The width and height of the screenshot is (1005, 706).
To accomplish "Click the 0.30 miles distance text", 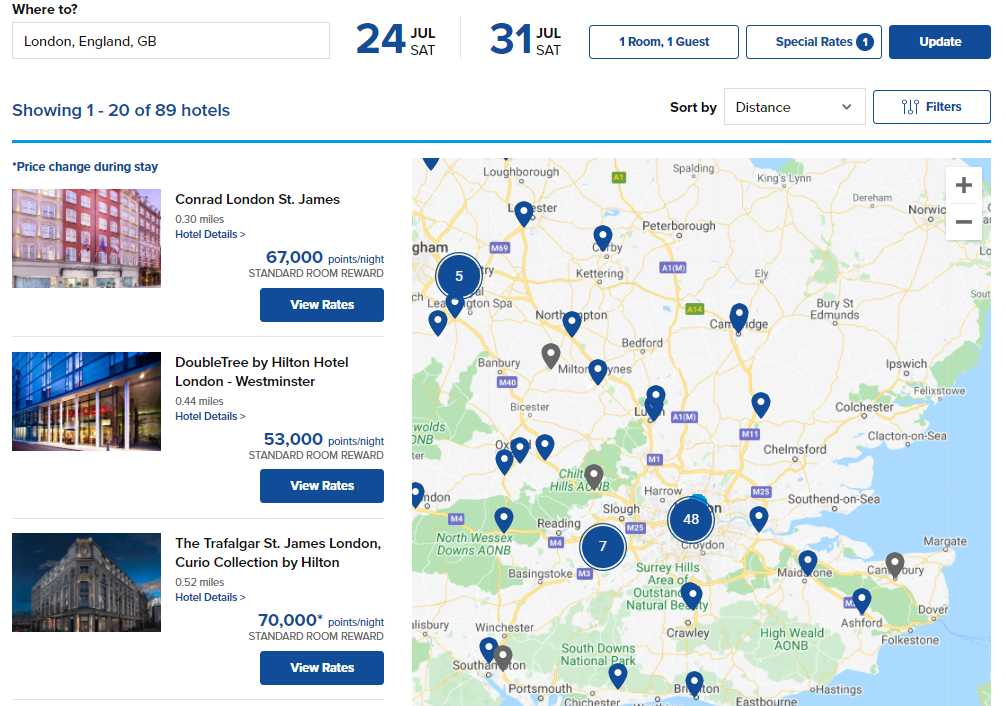I will (200, 219).
